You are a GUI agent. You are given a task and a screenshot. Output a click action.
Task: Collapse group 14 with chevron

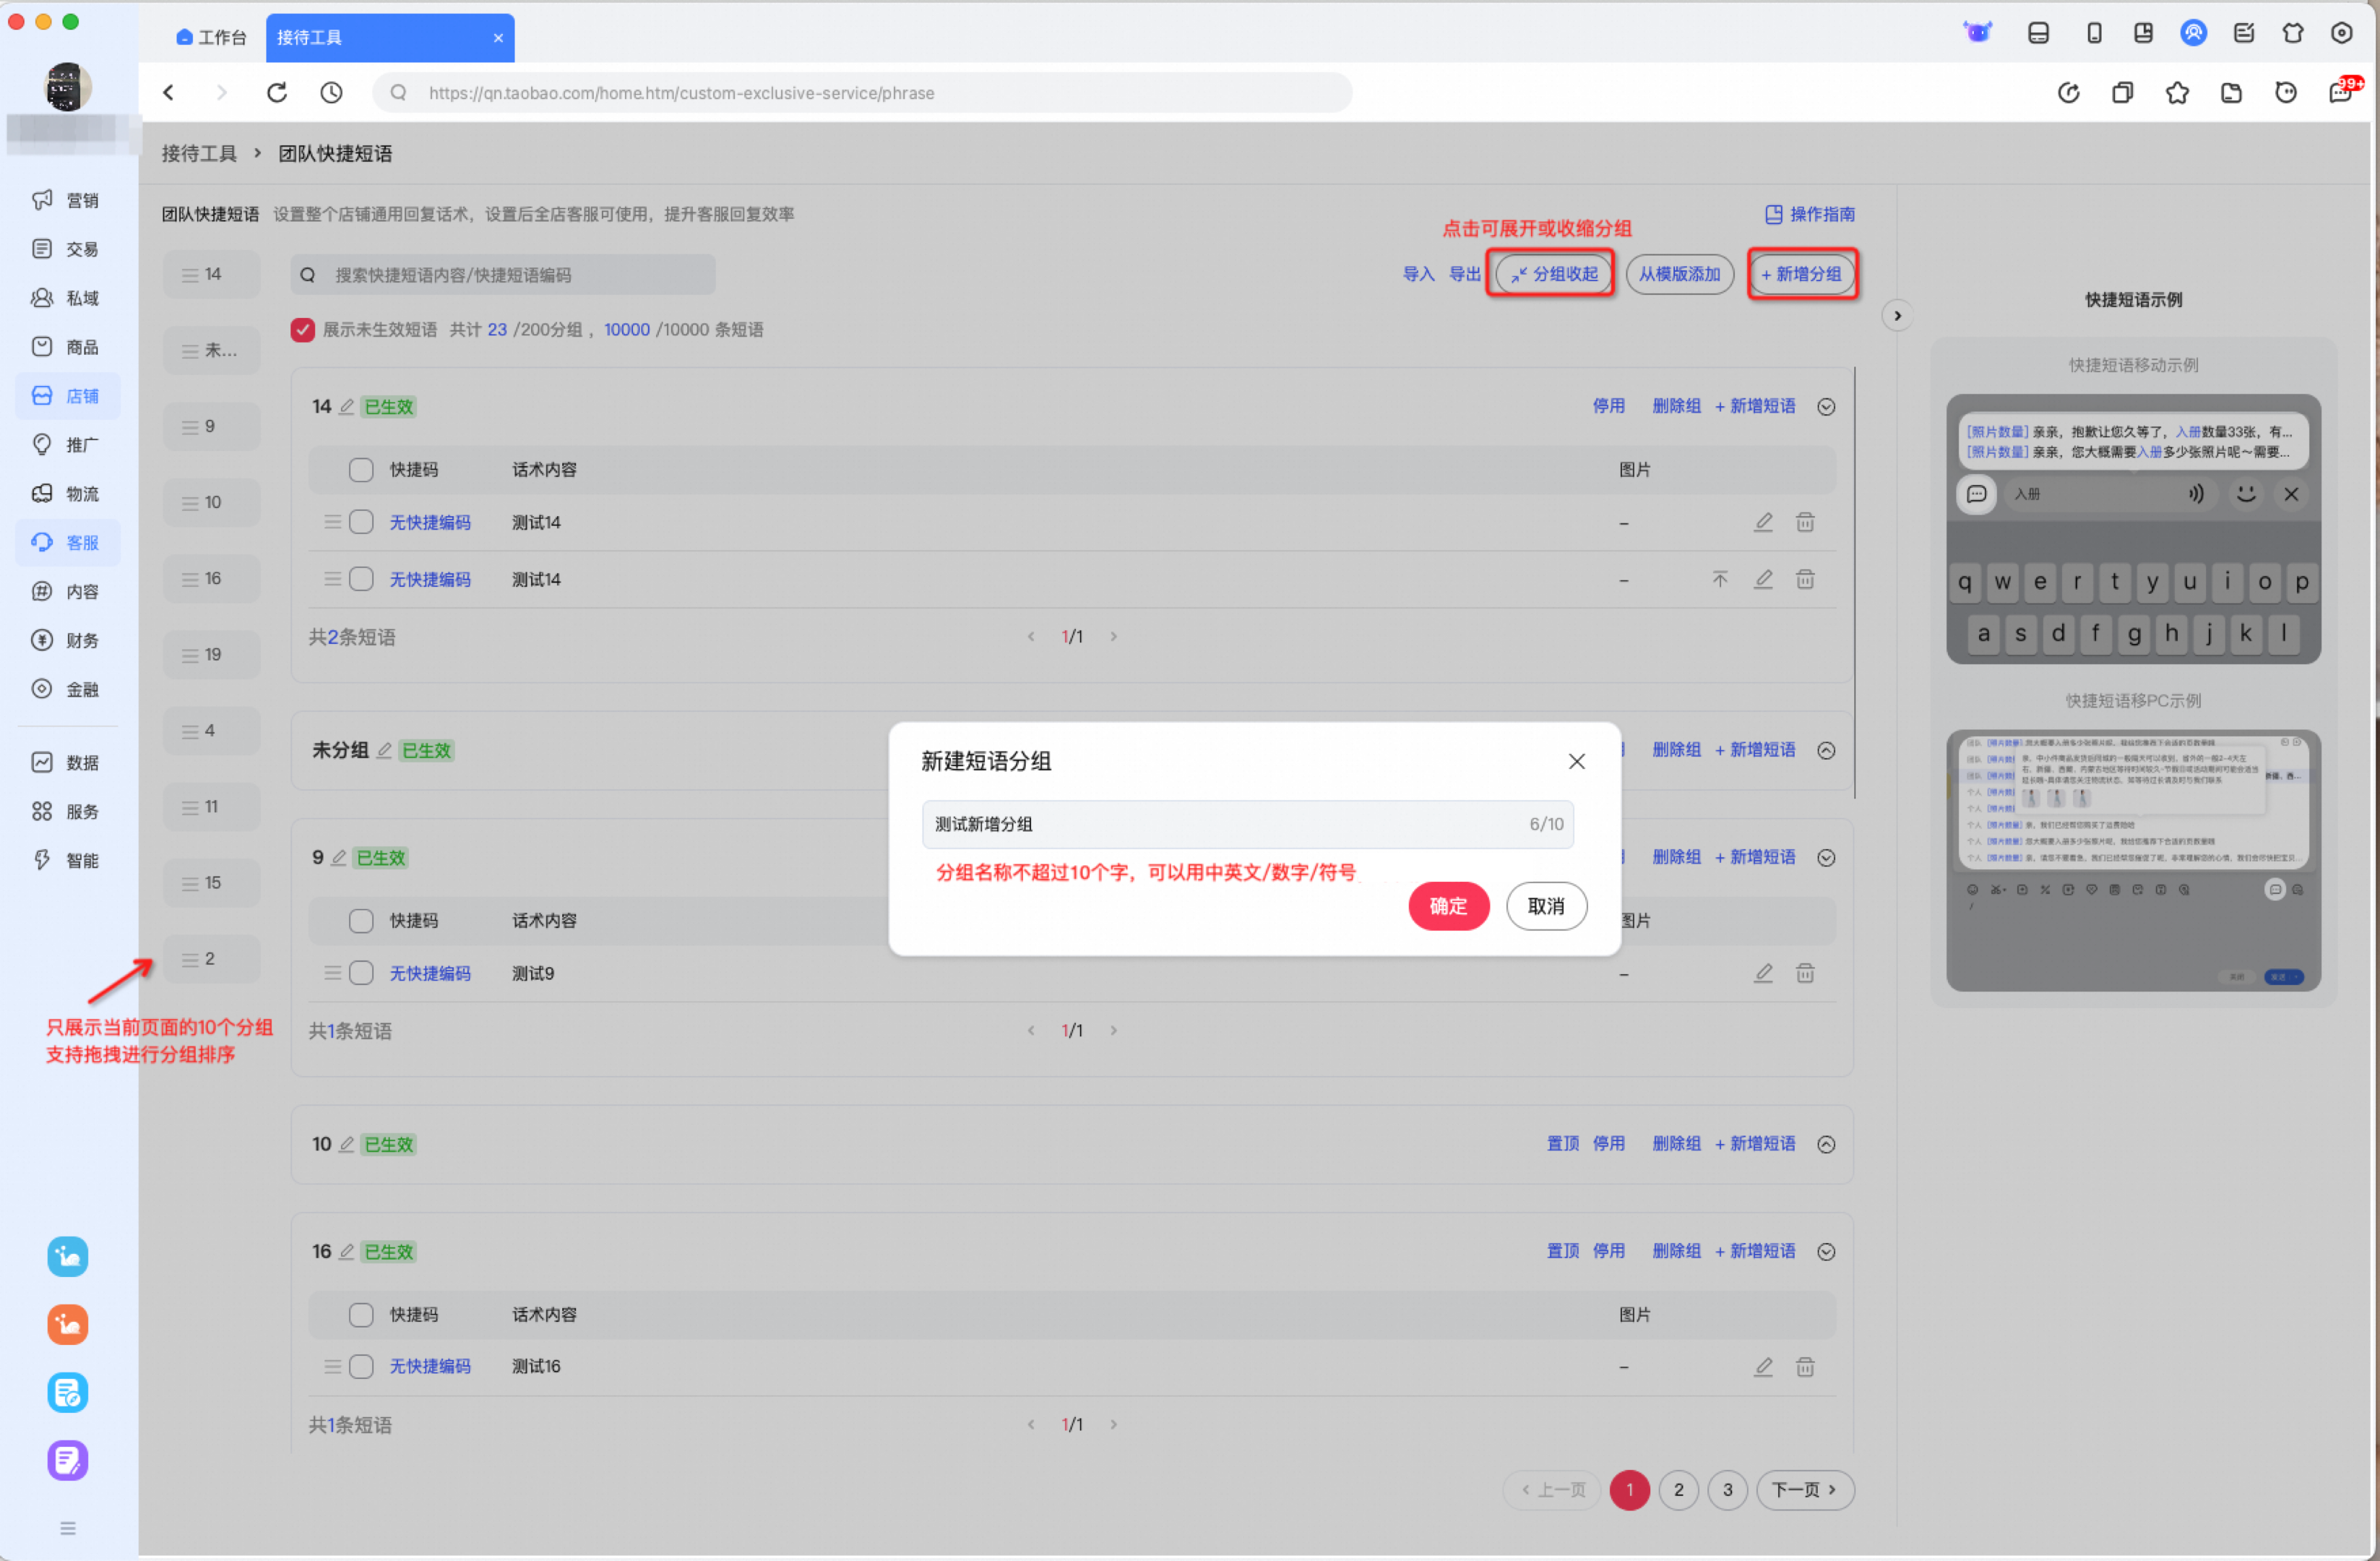click(1826, 407)
